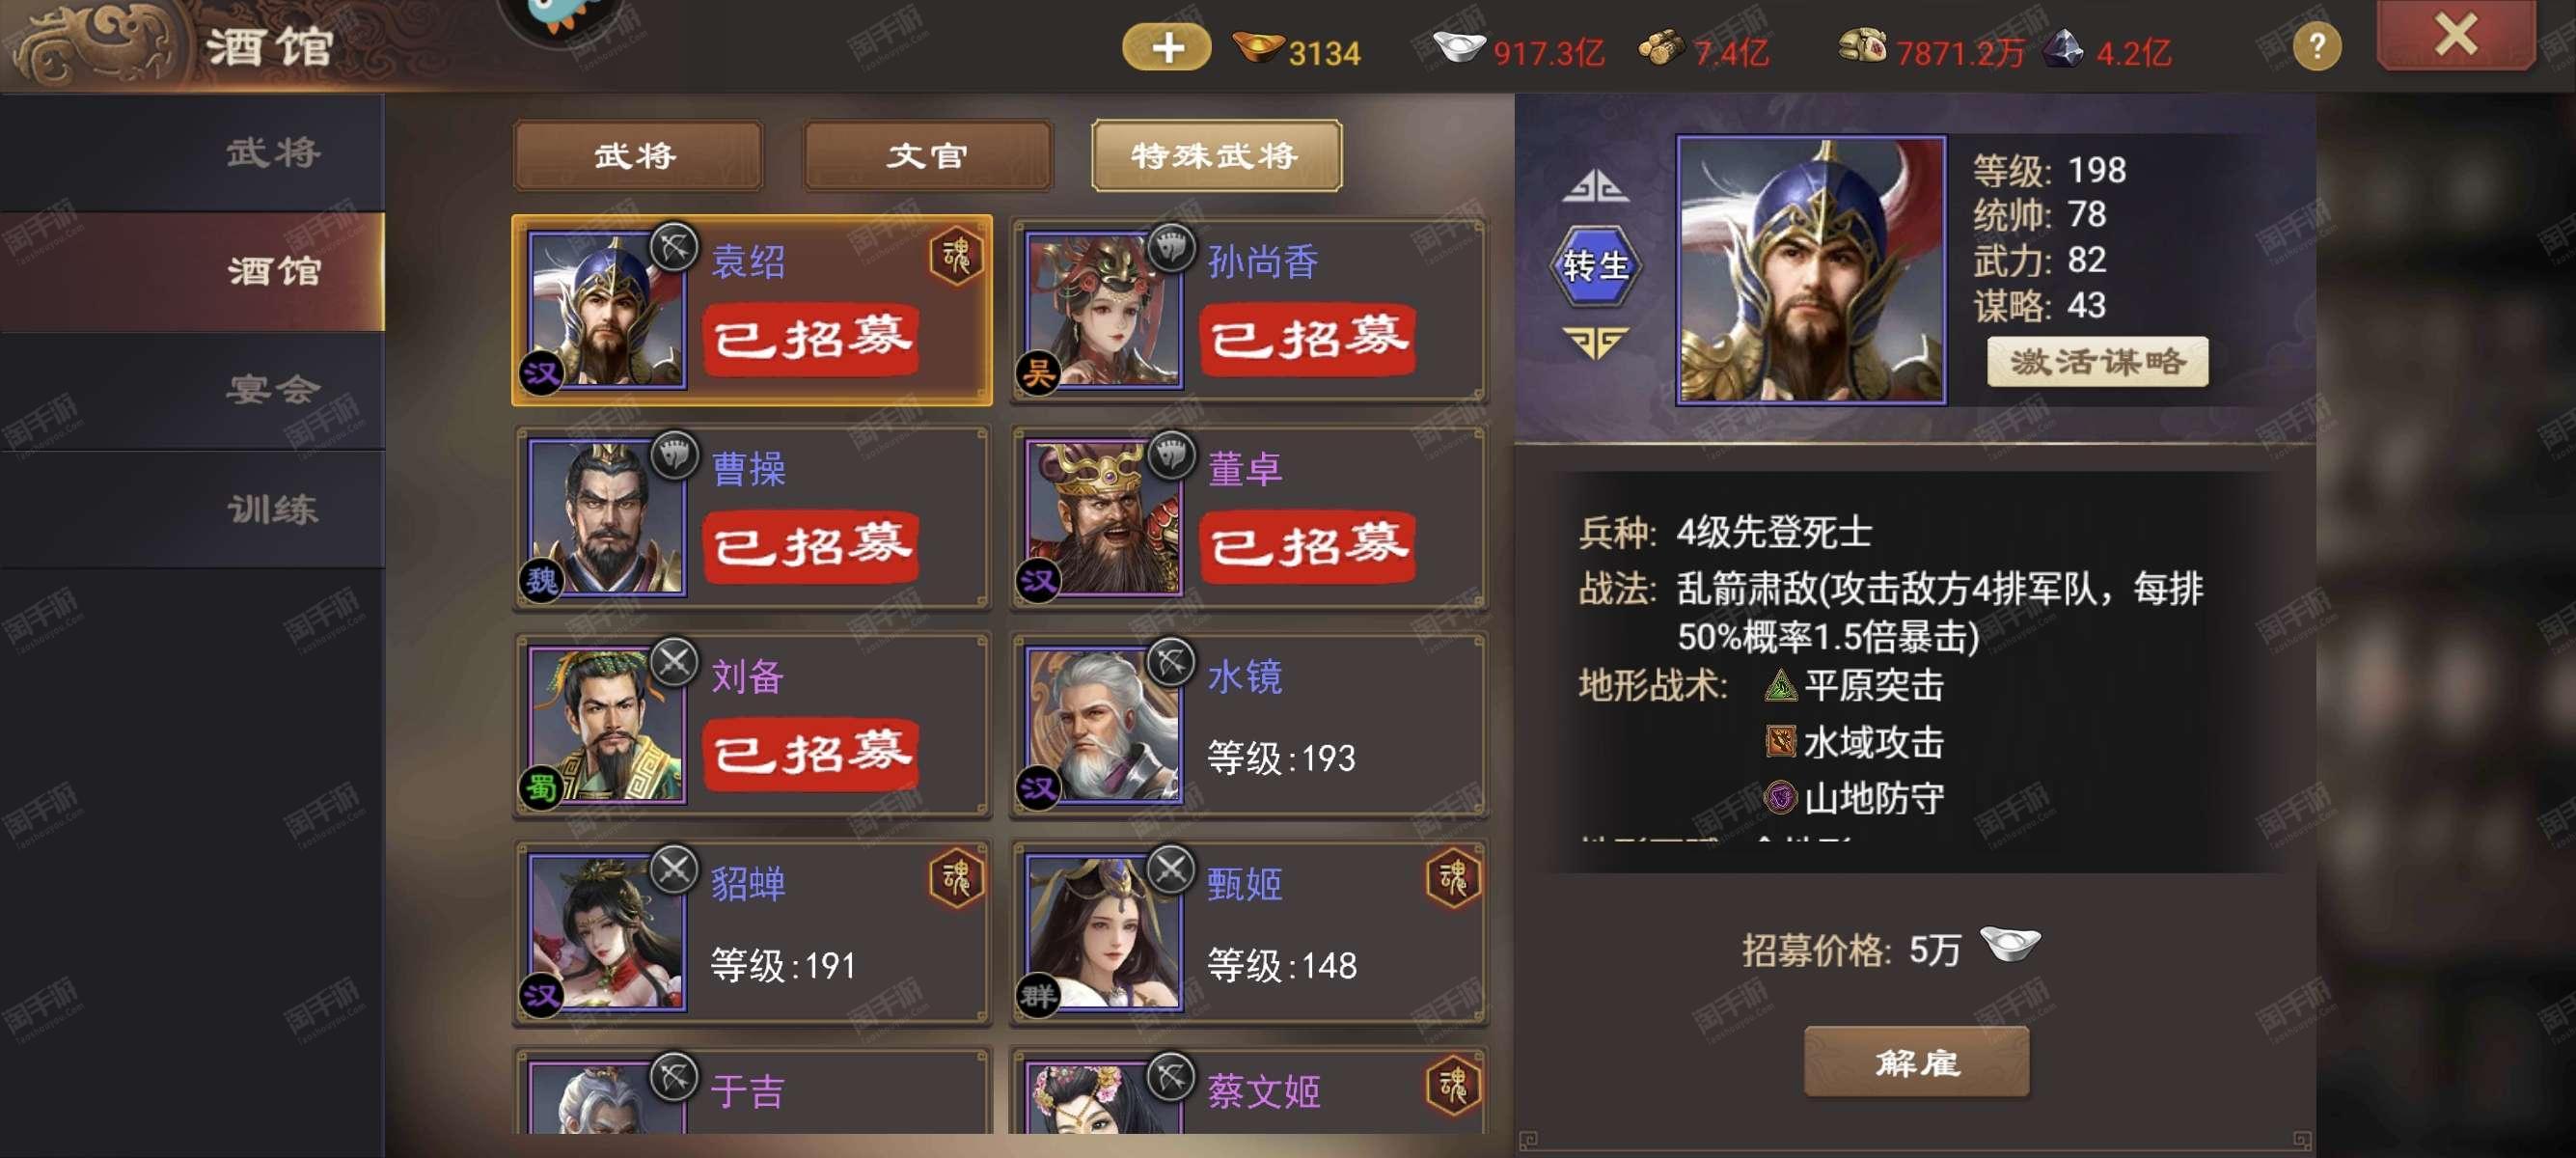Select the 特殊武将 filter tab

[x=1216, y=155]
